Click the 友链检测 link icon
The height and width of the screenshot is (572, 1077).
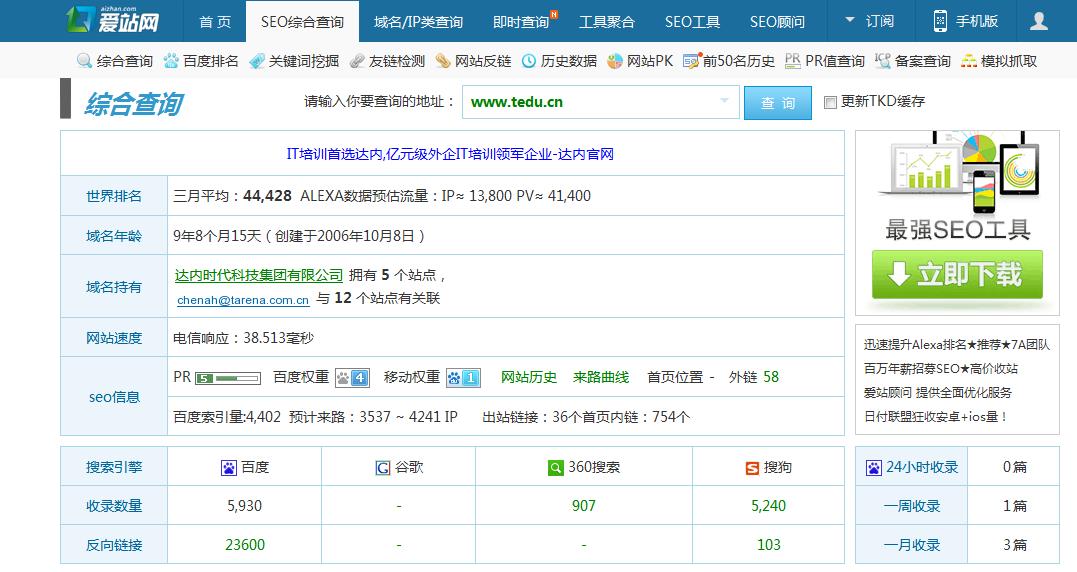[356, 61]
